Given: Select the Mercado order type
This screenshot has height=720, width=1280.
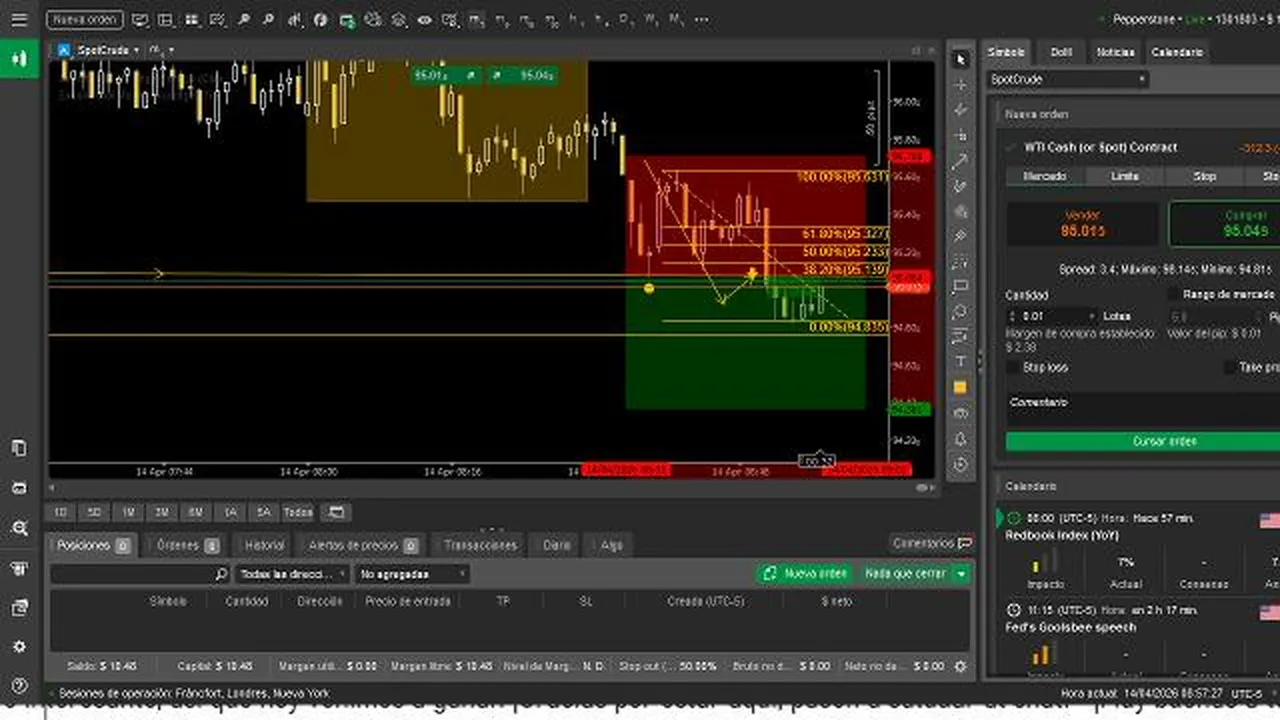Looking at the screenshot, I should pyautogui.click(x=1044, y=176).
